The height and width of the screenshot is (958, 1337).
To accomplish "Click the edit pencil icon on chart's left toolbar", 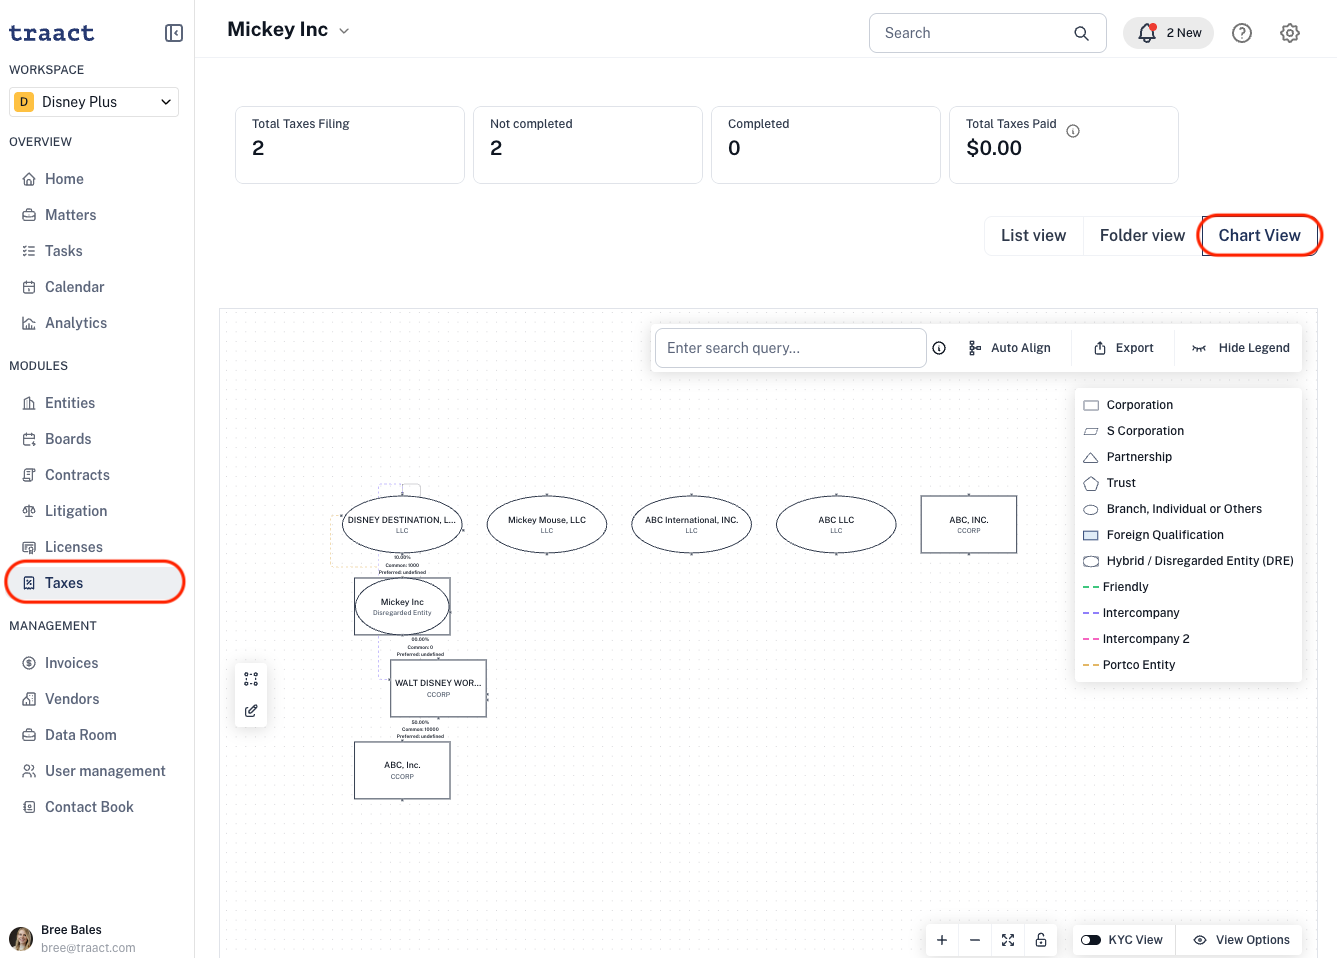I will 251,711.
